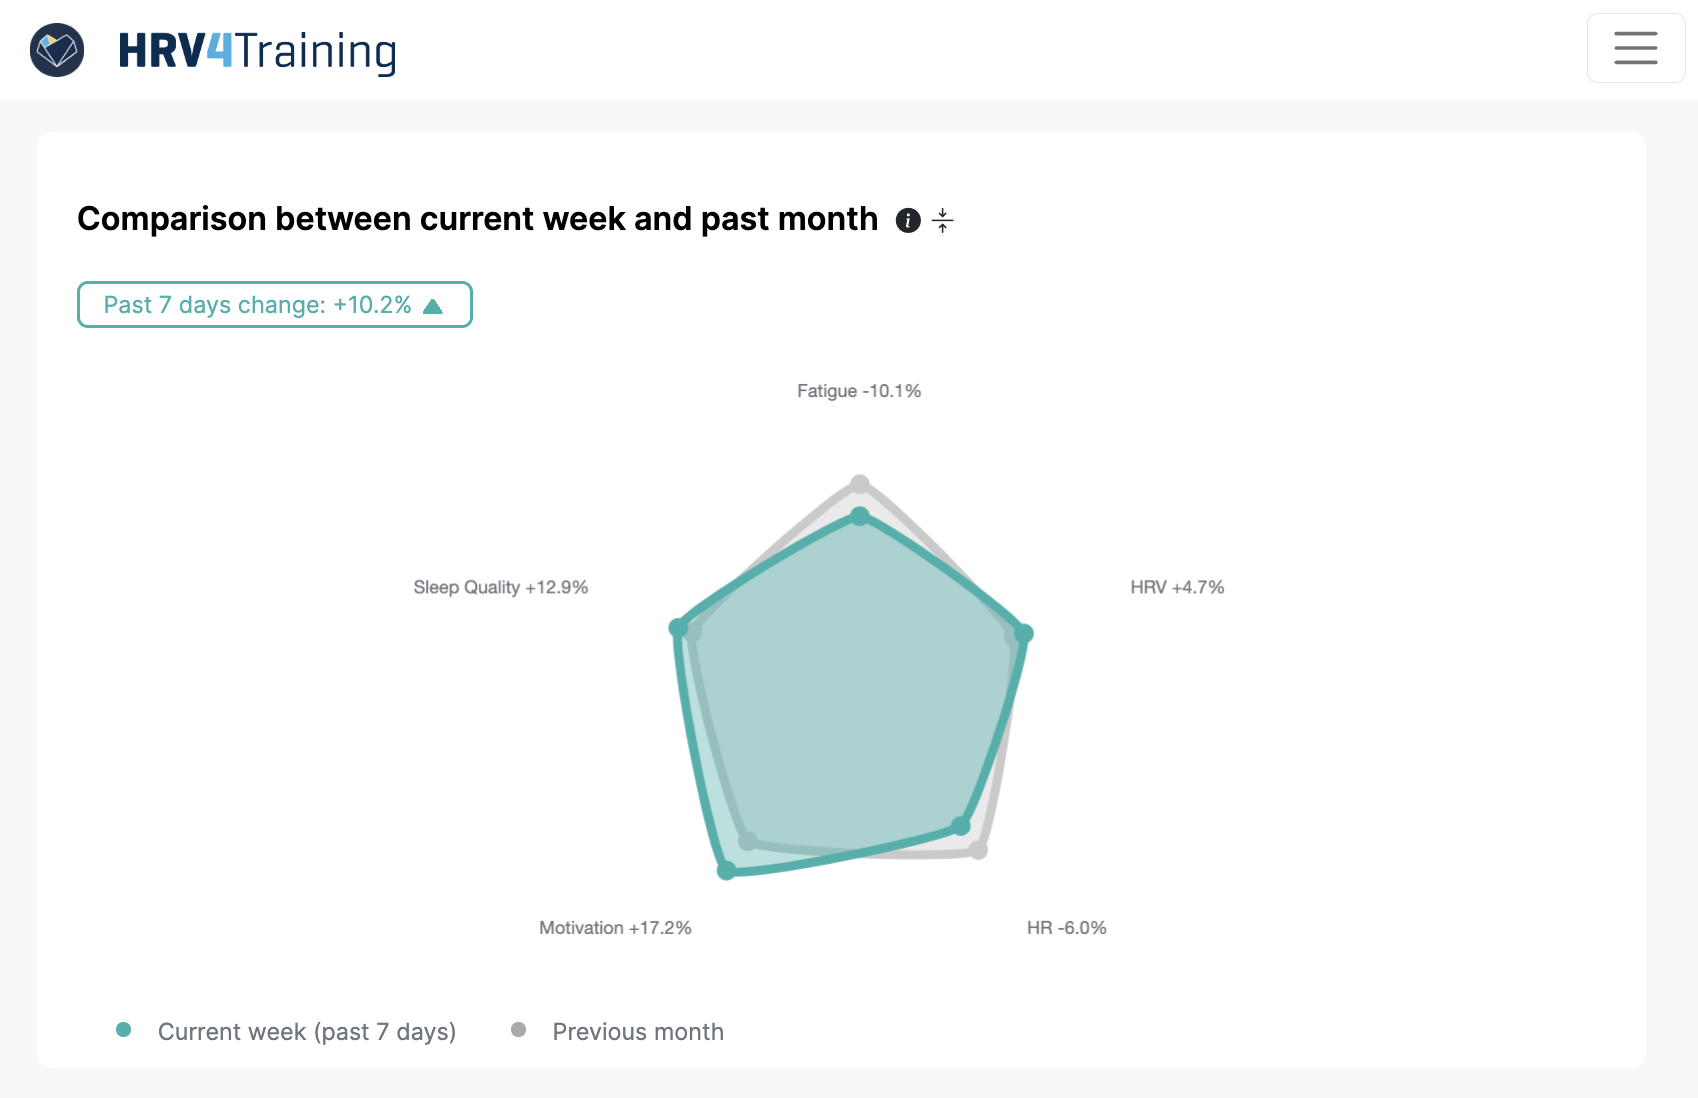Click the teal triangle in the change badge
The width and height of the screenshot is (1698, 1098).
click(x=434, y=306)
